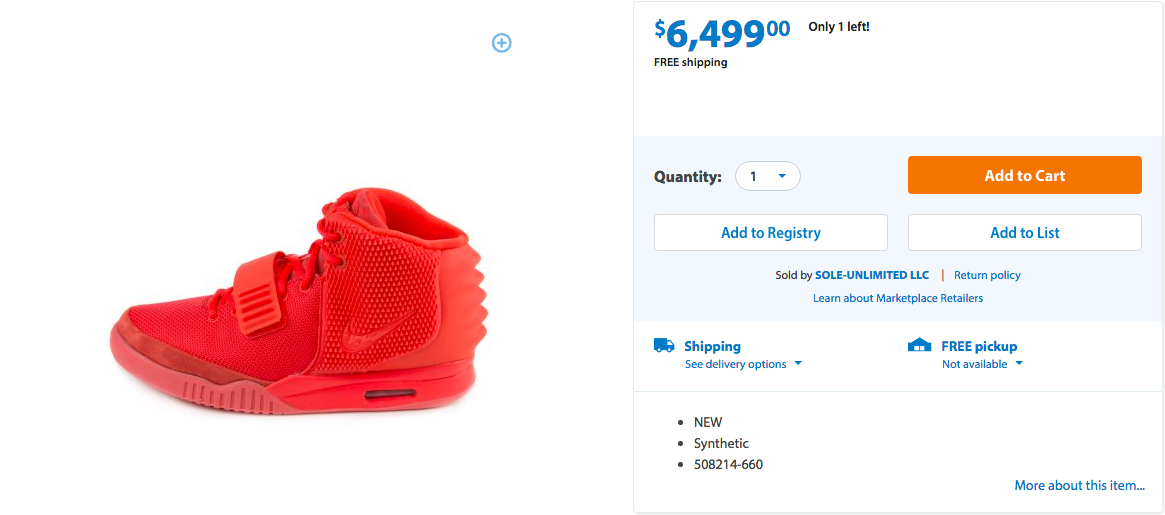Open the SOLE-UNLIMITED LLC seller link
The image size is (1165, 515).
(x=872, y=275)
